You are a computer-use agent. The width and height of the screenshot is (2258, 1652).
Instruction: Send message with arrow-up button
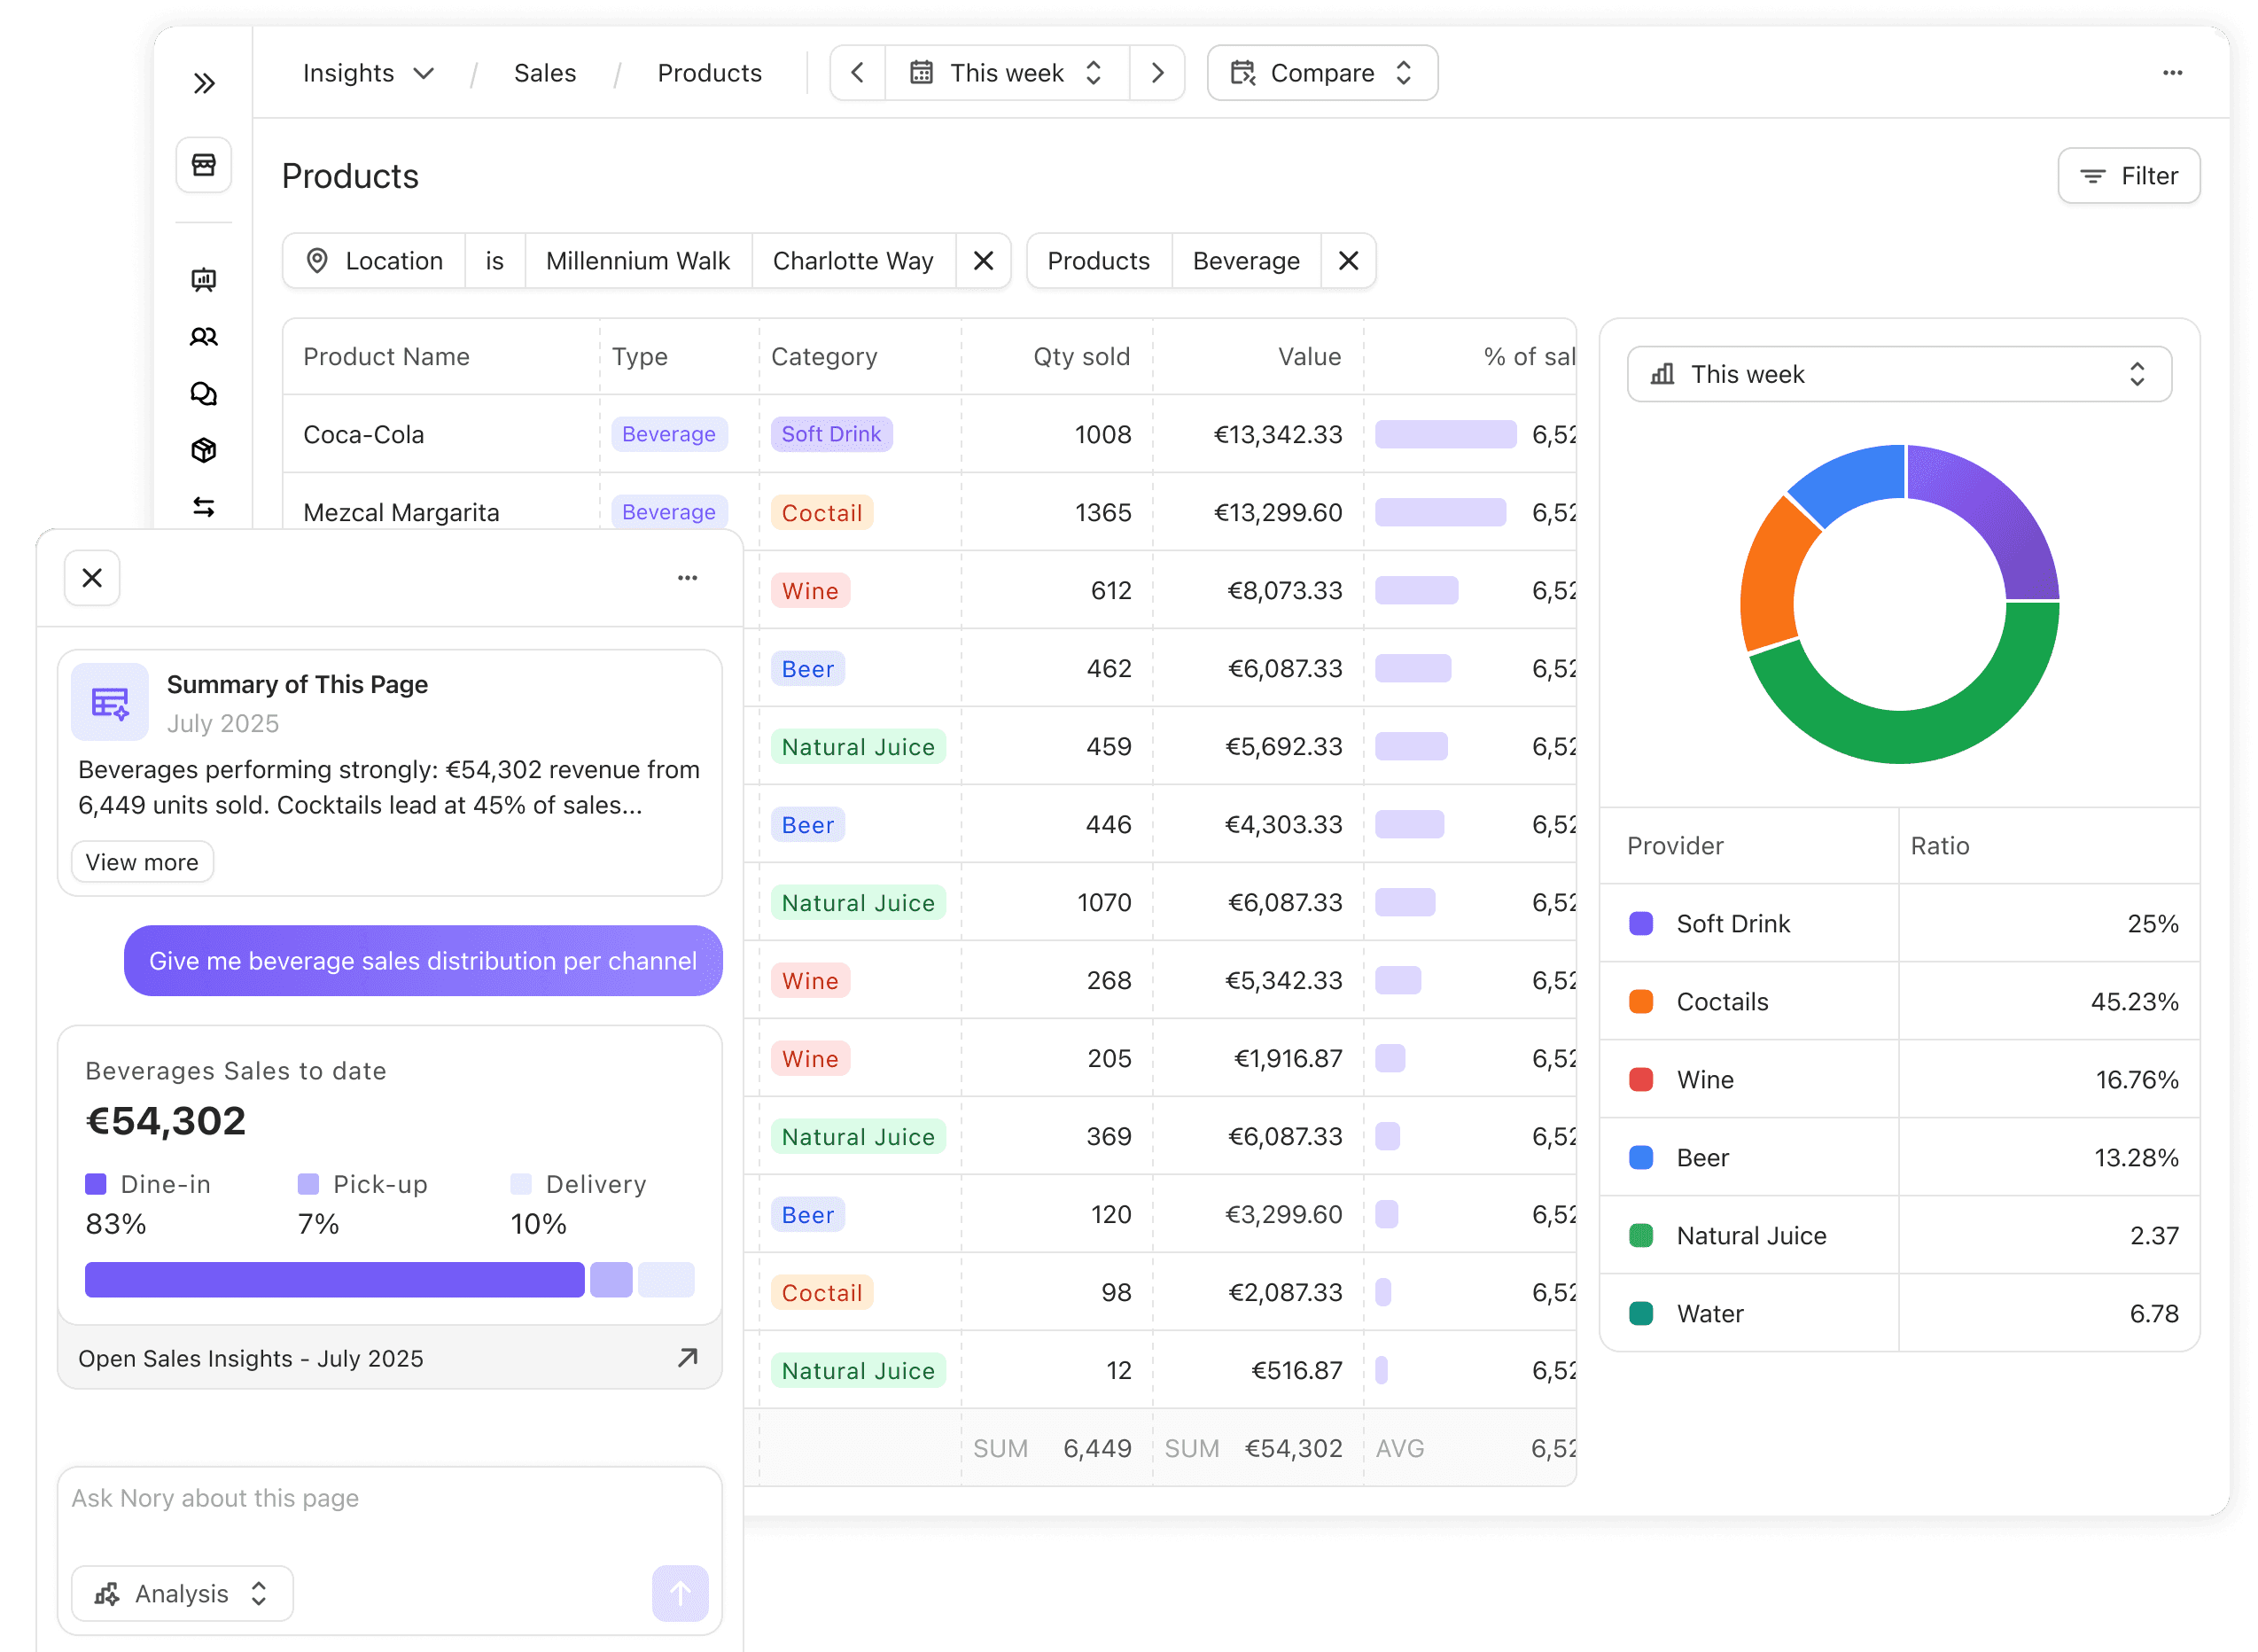680,1593
